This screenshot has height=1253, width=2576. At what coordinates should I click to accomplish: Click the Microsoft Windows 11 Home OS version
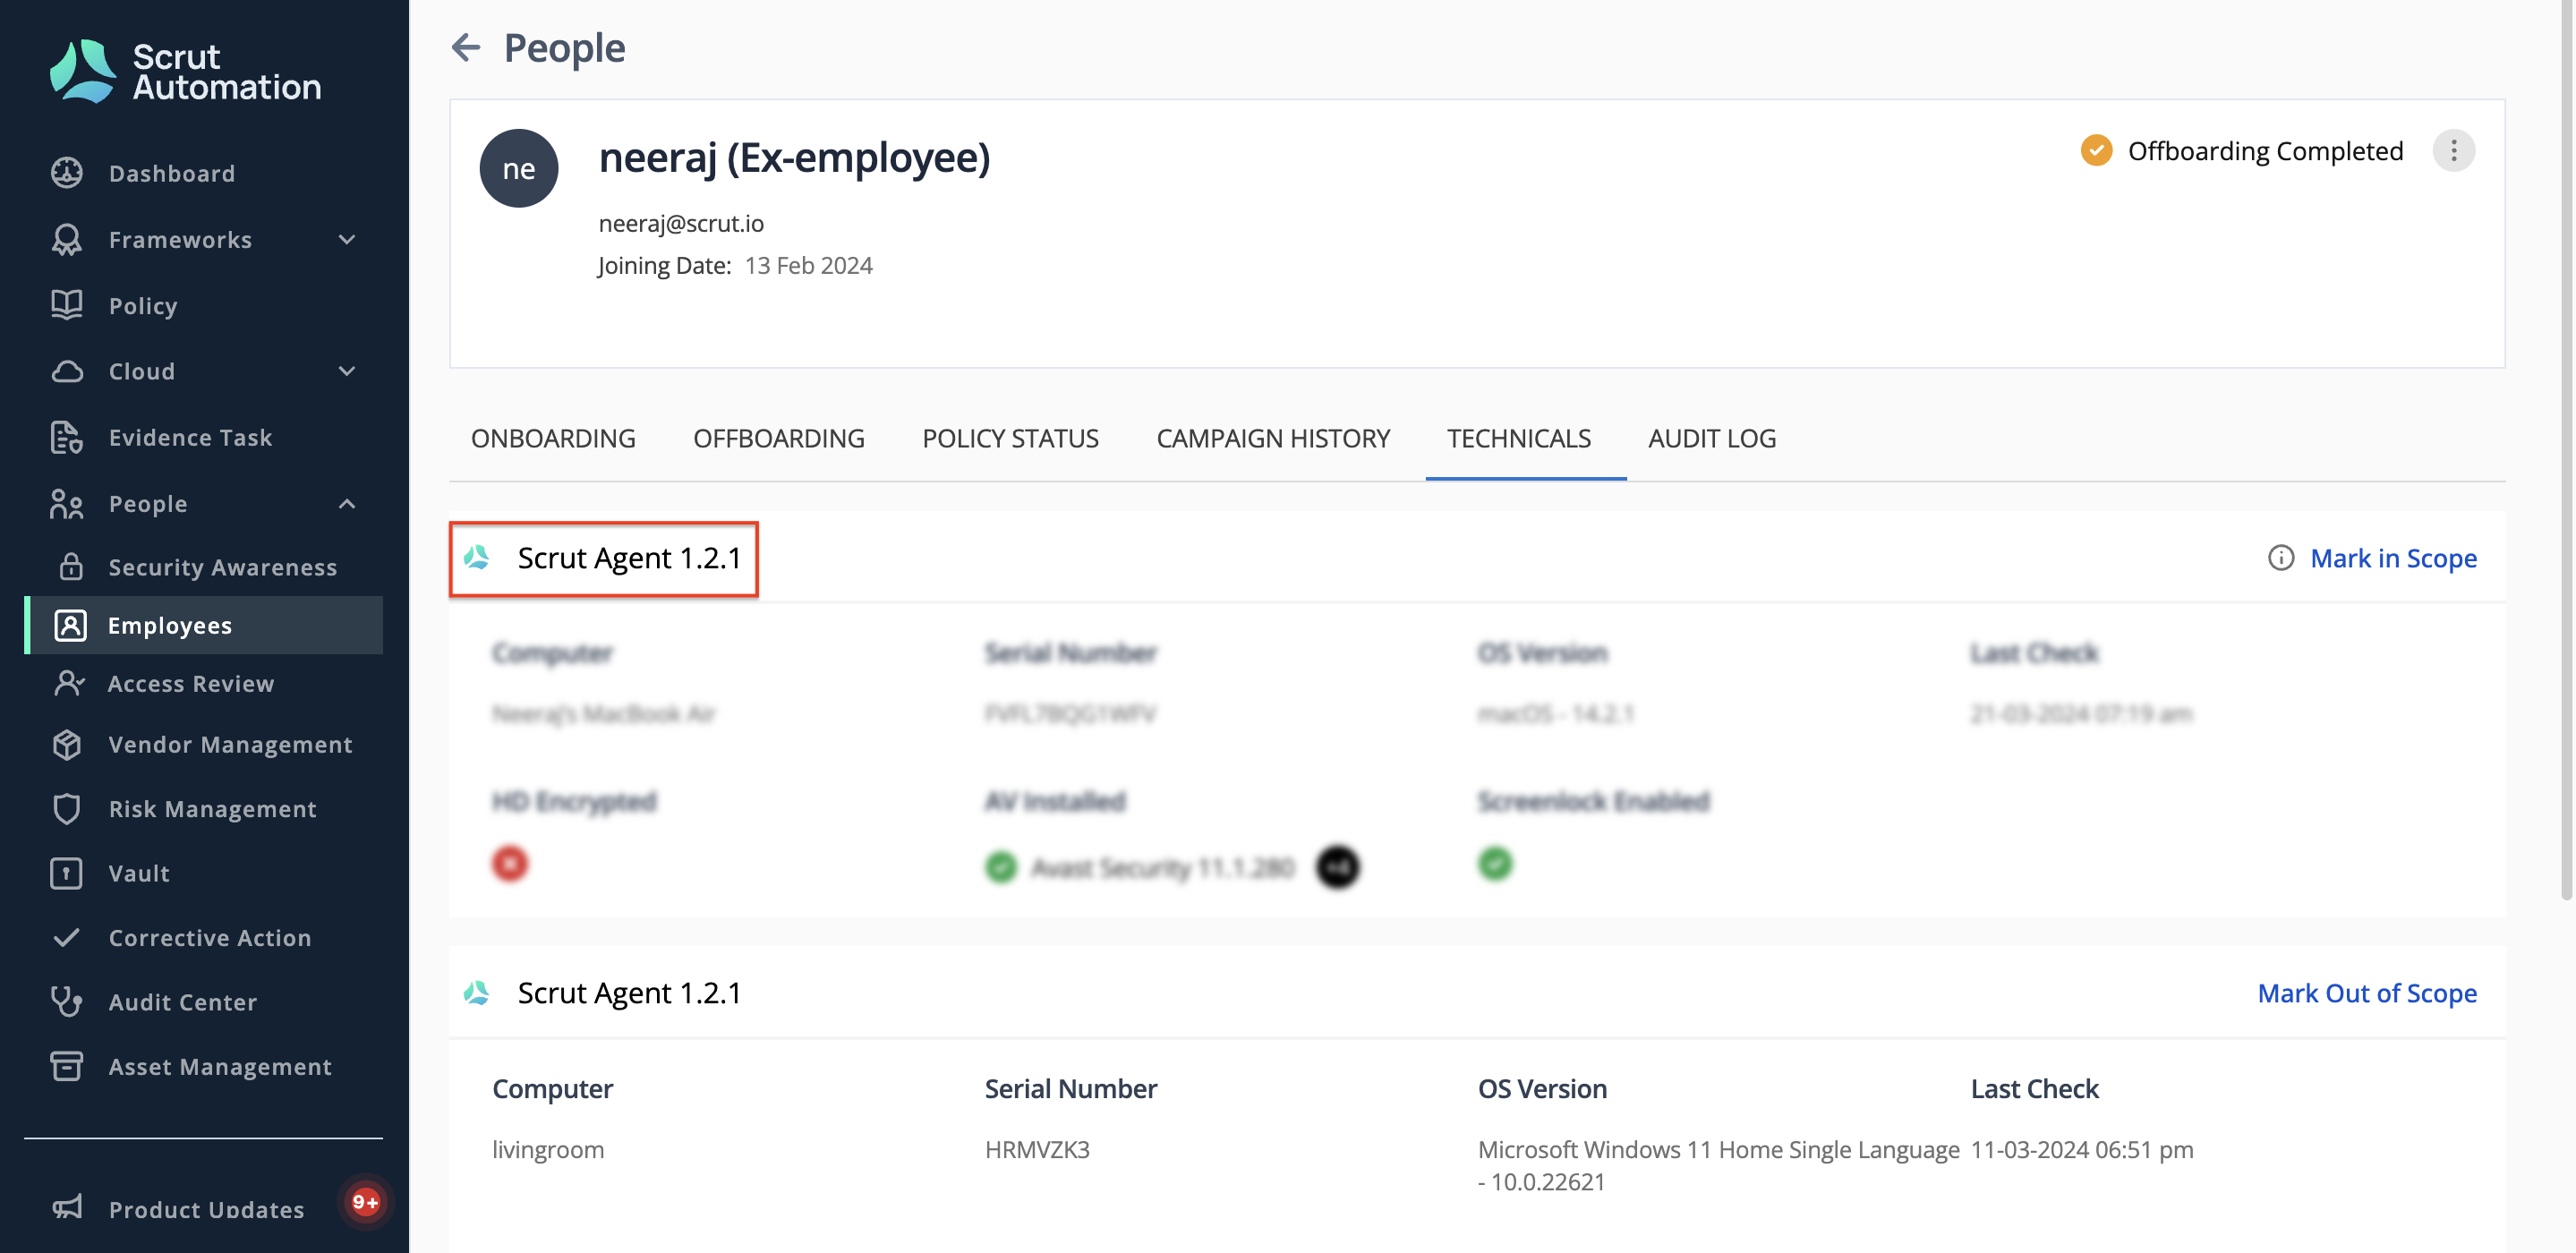tap(1718, 1165)
